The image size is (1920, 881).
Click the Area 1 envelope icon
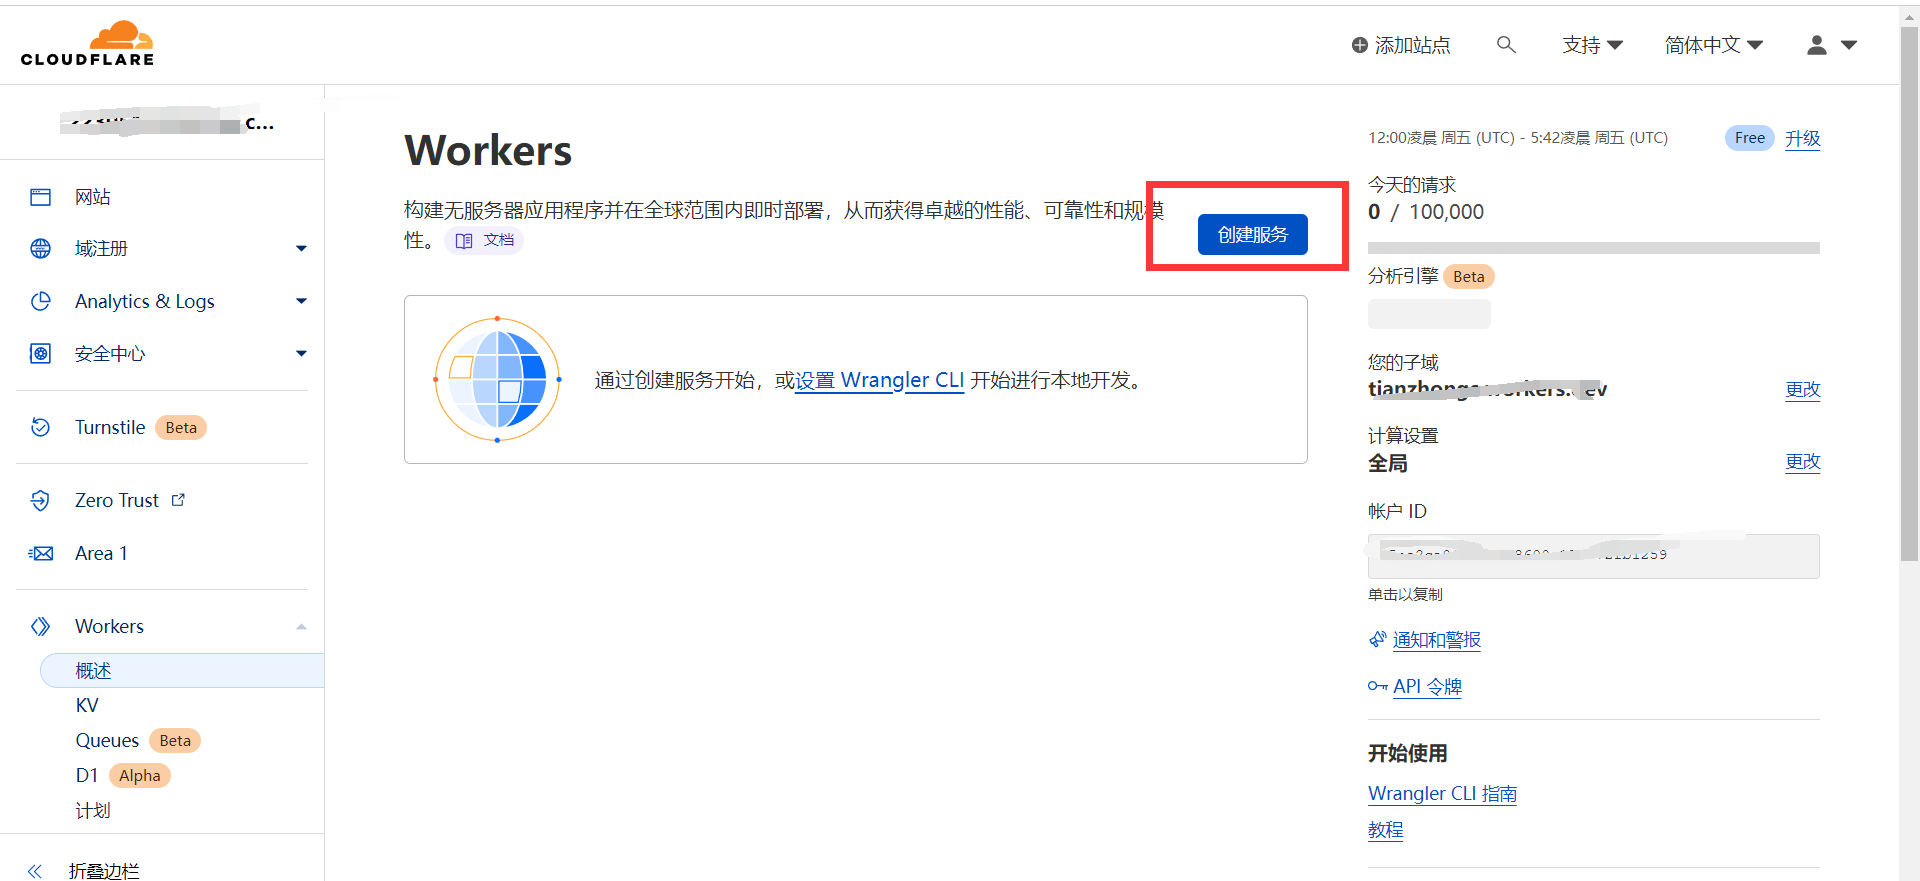40,553
